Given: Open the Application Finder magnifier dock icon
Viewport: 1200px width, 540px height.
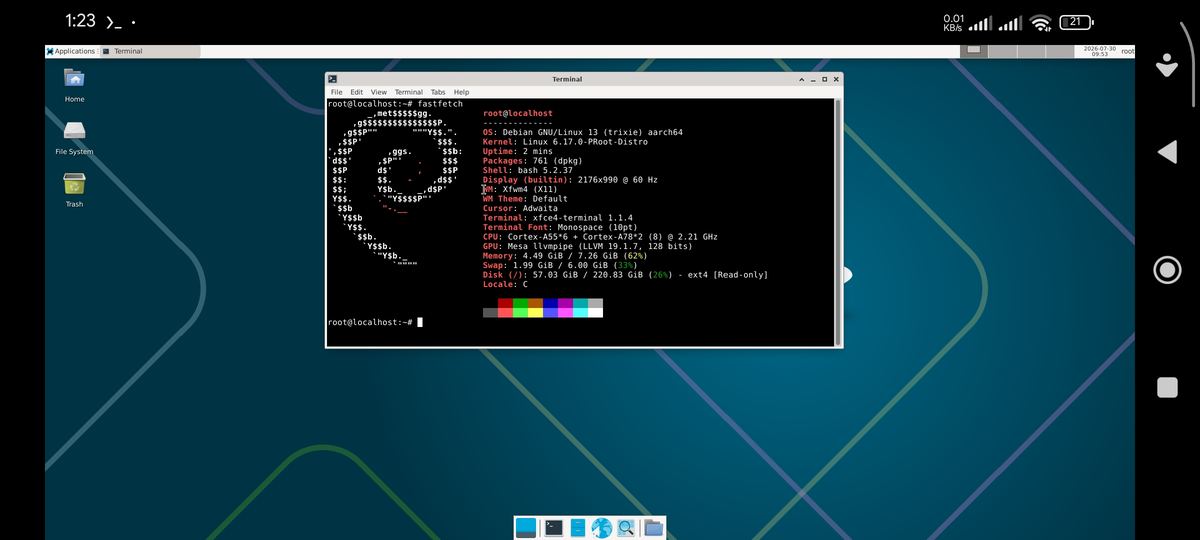Looking at the screenshot, I should point(627,527).
